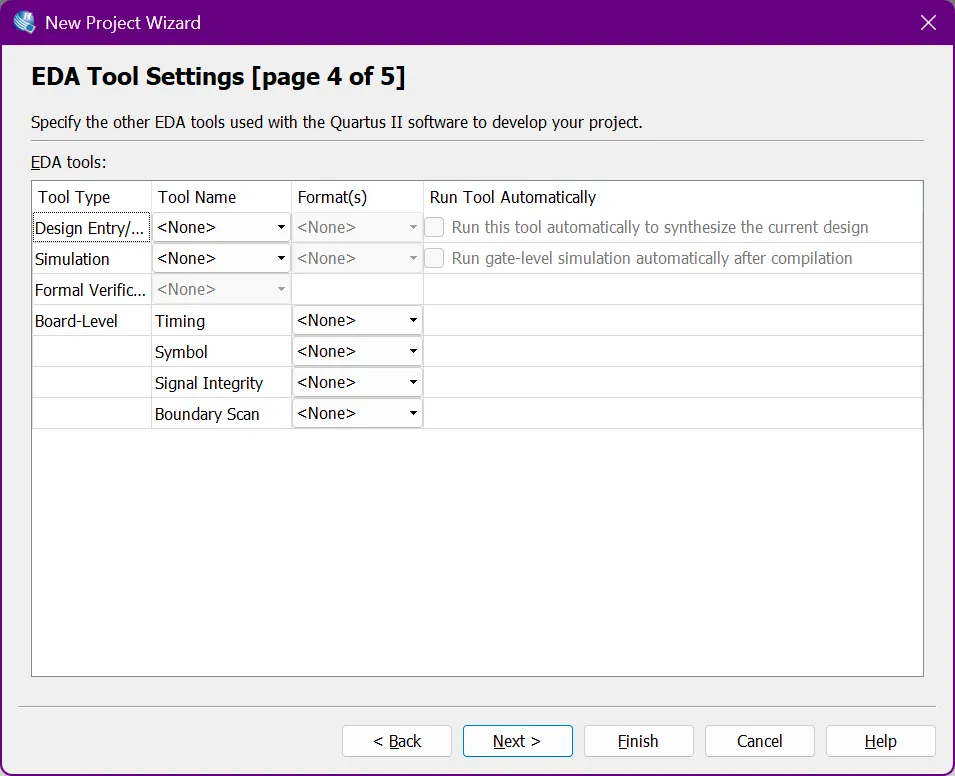Cancel the wizard

click(x=759, y=741)
